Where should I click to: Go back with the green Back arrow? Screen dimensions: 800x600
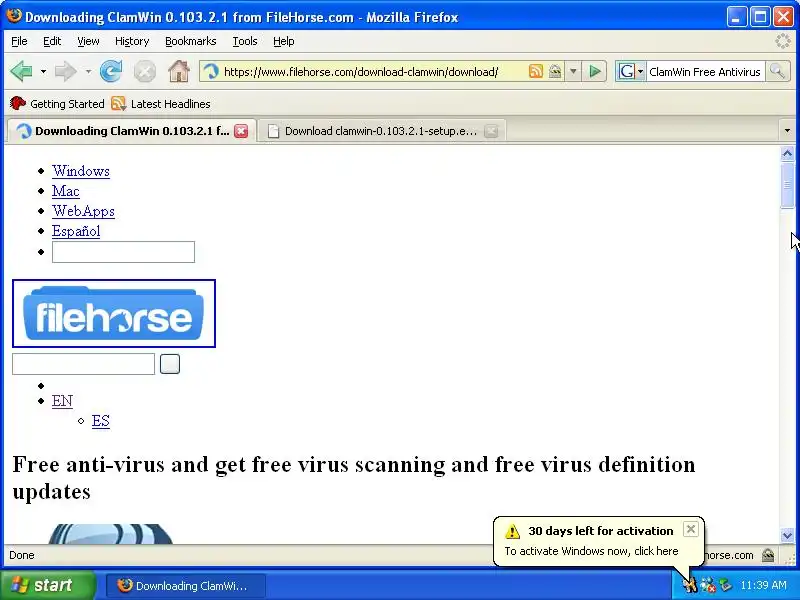21,71
